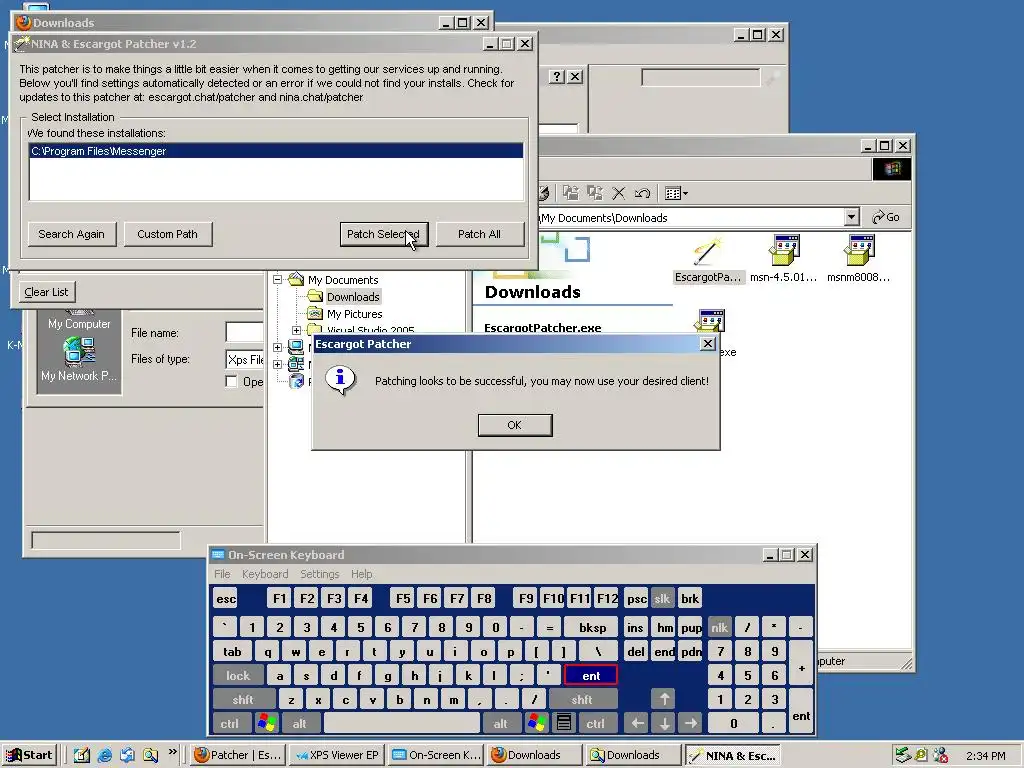Click the esc key on the on-screen keyboard
Image resolution: width=1024 pixels, height=768 pixels.
226,598
